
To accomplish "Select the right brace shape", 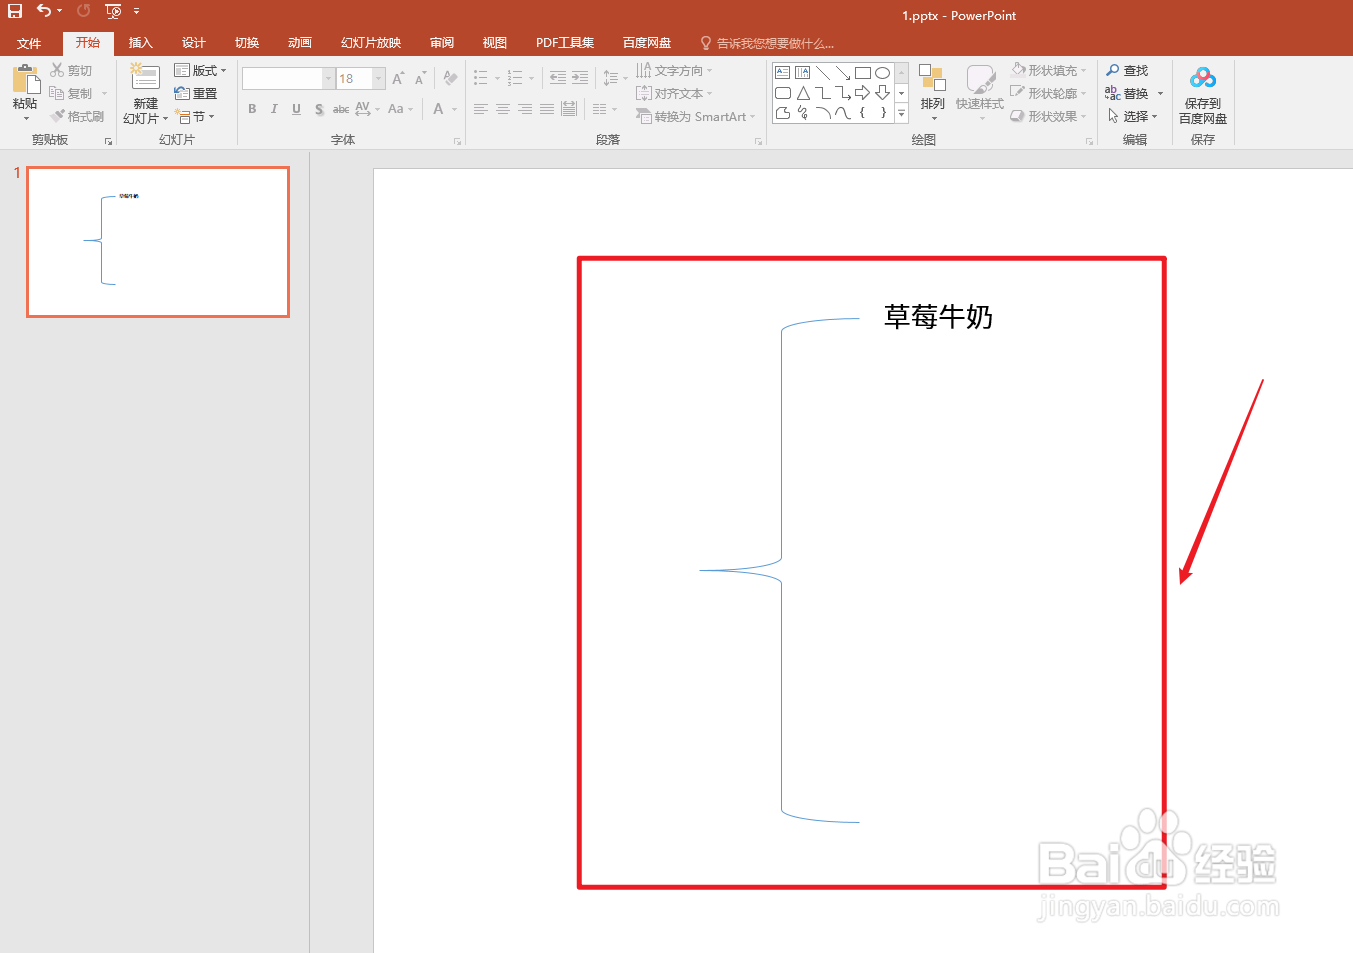I will (x=882, y=113).
